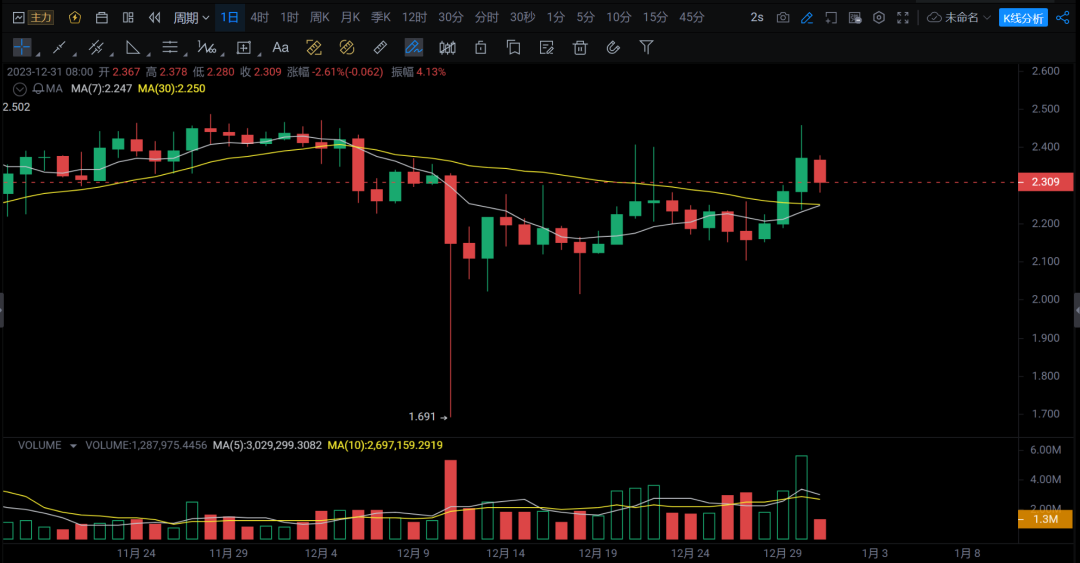The height and width of the screenshot is (563, 1080).
Task: Select the trend line drawing tool
Action: click(59, 47)
